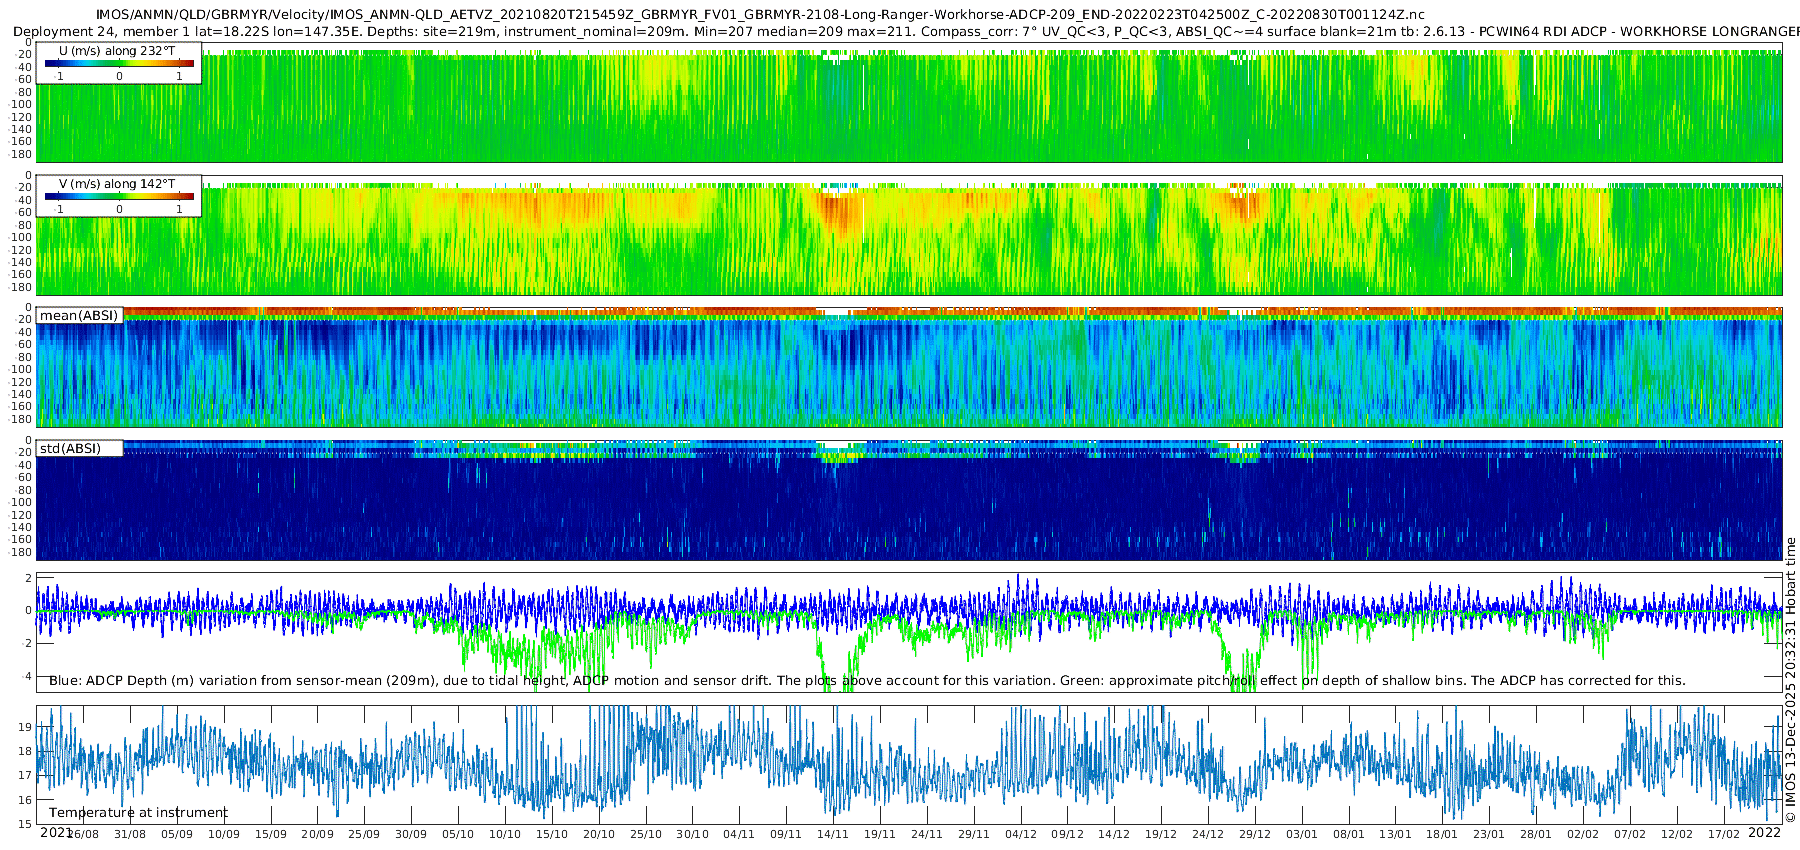Click the U velocity colorbar legend

pyautogui.click(x=119, y=64)
